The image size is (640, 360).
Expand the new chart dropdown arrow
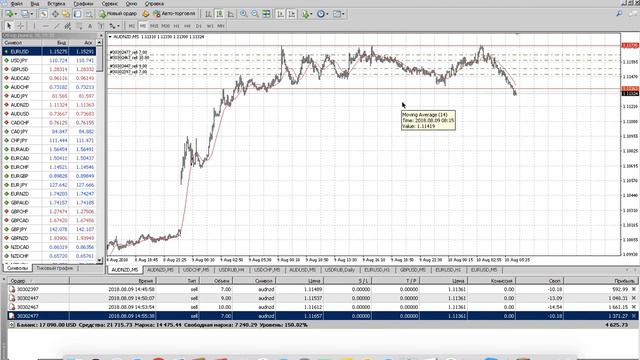tap(16, 14)
